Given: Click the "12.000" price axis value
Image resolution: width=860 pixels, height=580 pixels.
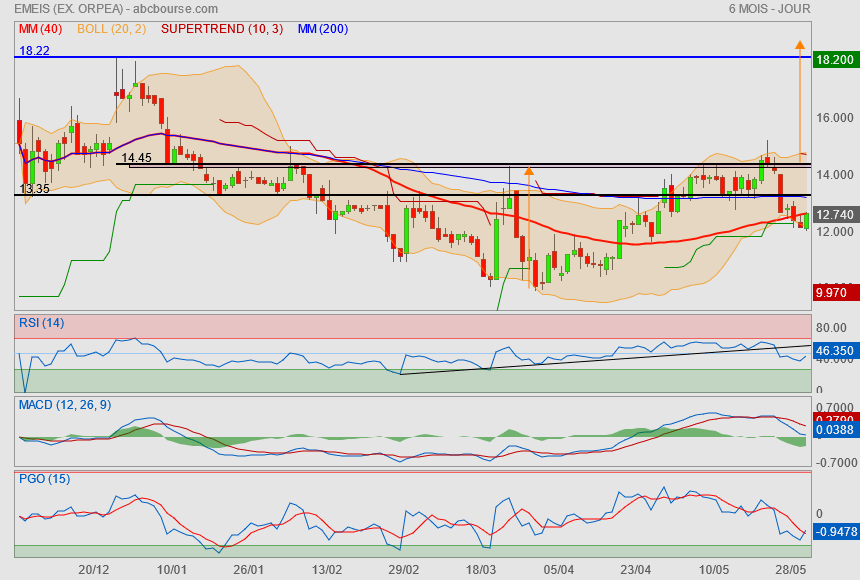Looking at the screenshot, I should [835, 232].
